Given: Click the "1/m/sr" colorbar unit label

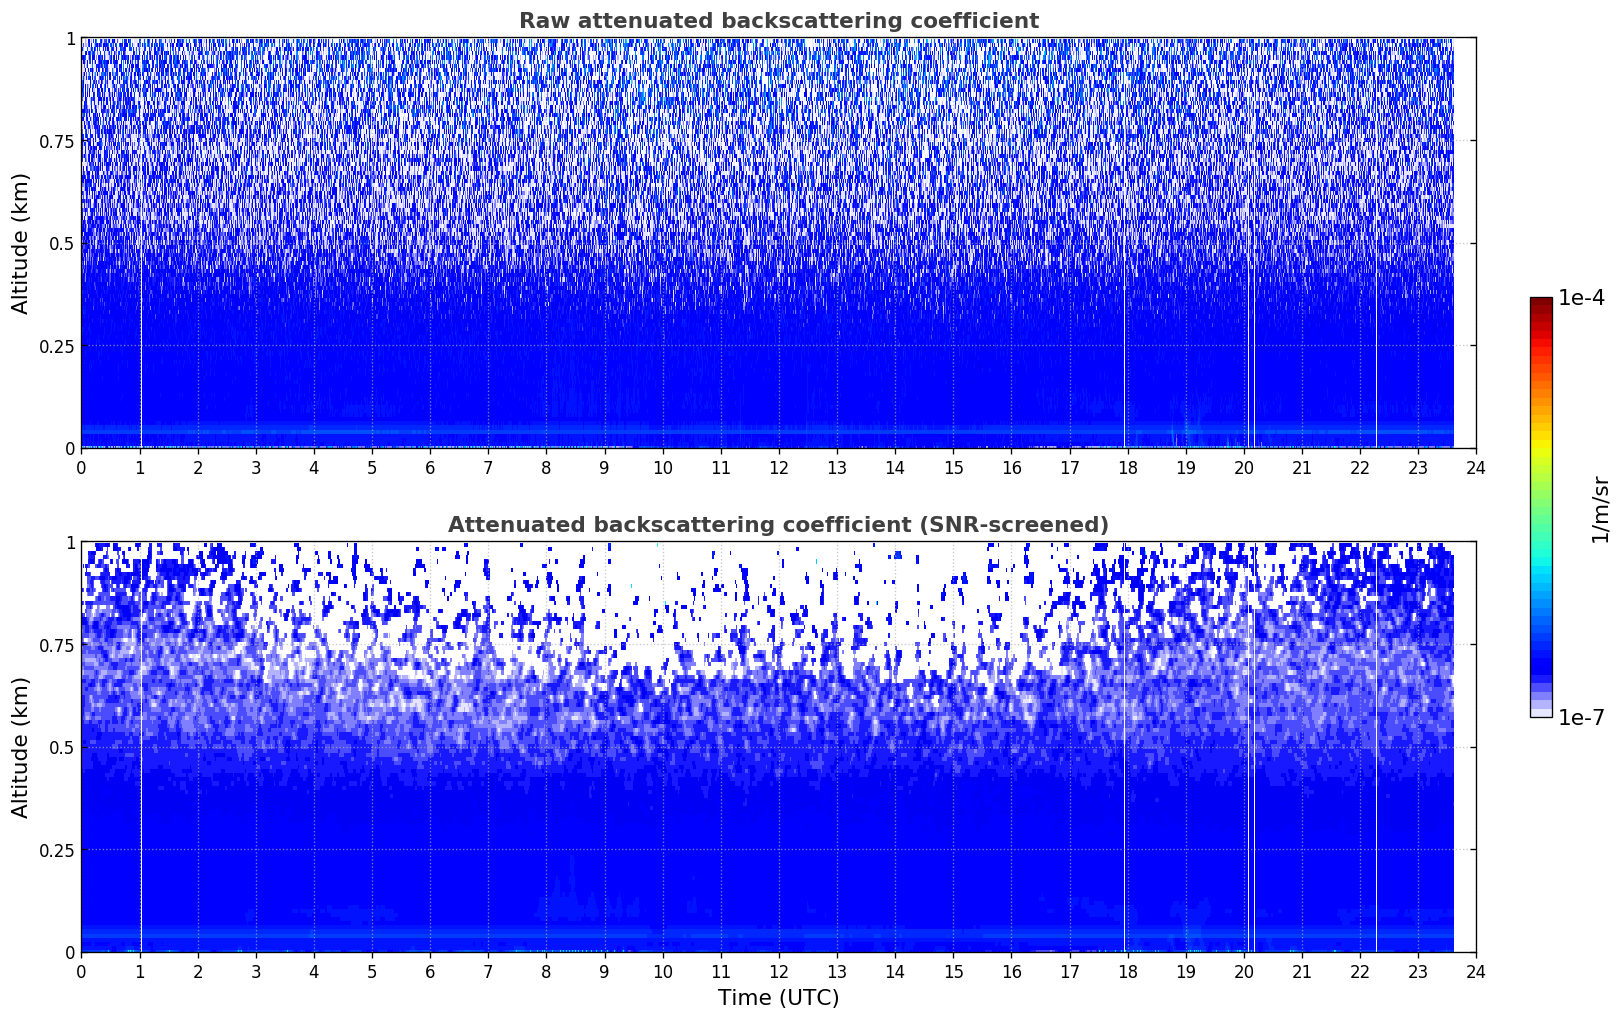Looking at the screenshot, I should (1600, 509).
